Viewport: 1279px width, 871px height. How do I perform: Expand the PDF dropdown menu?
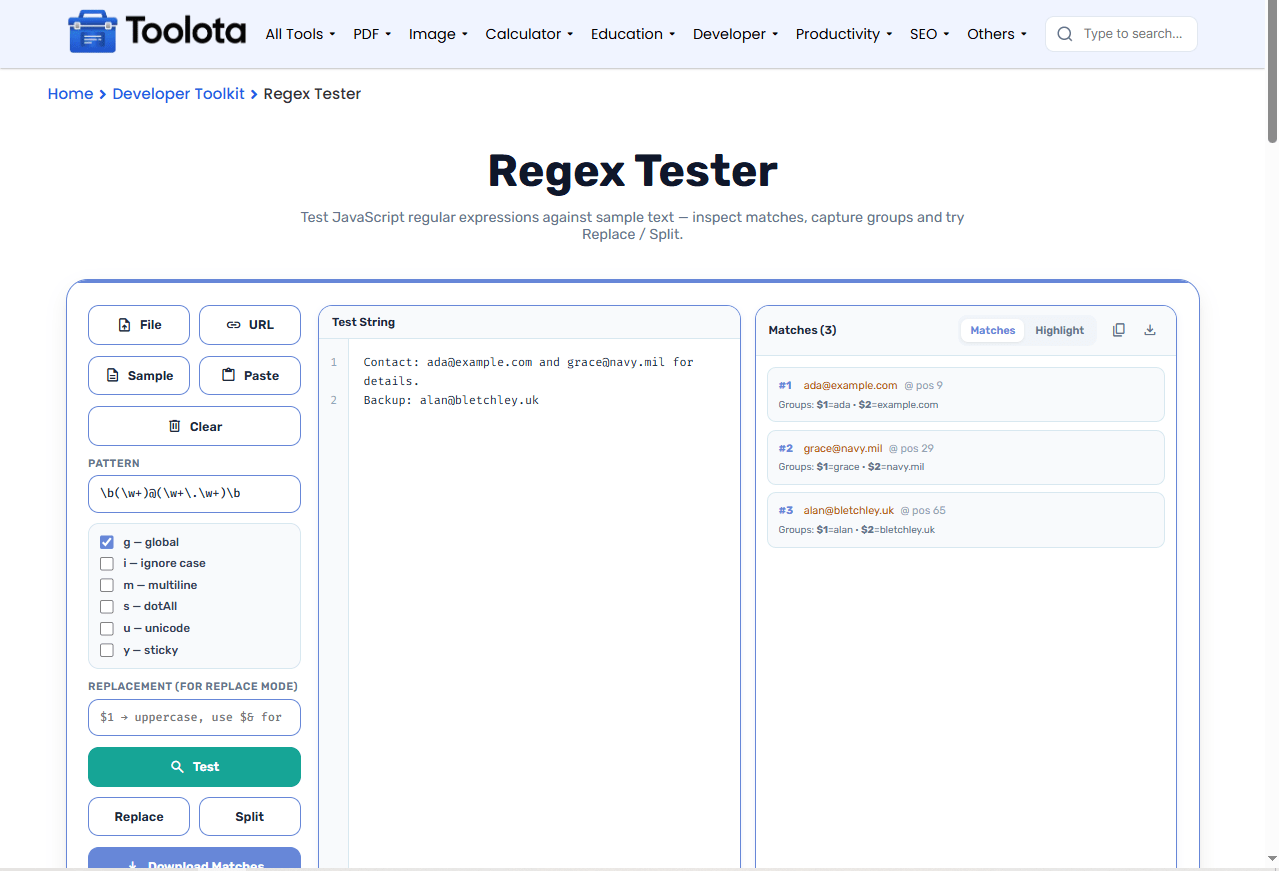click(x=372, y=34)
